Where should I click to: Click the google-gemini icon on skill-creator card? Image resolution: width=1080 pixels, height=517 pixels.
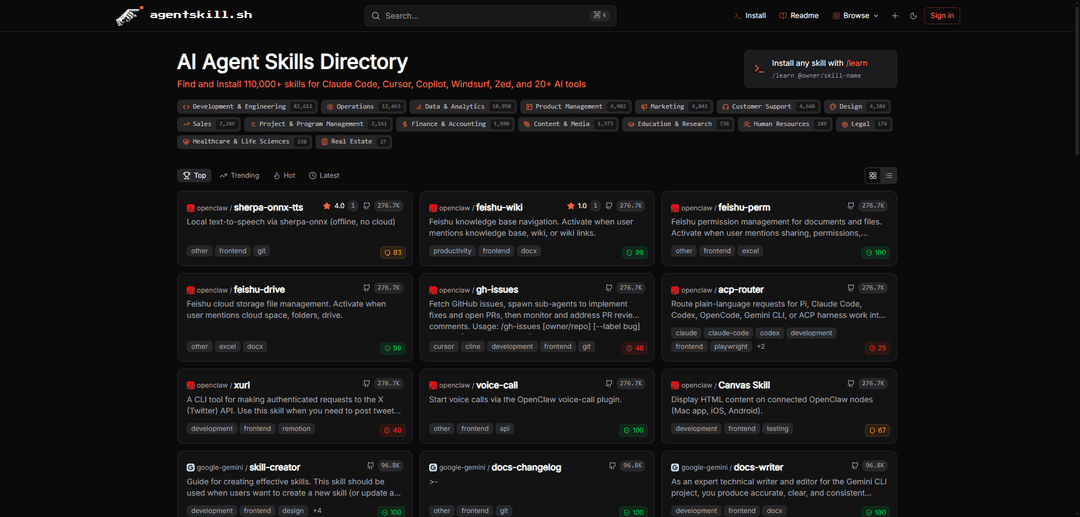click(190, 467)
